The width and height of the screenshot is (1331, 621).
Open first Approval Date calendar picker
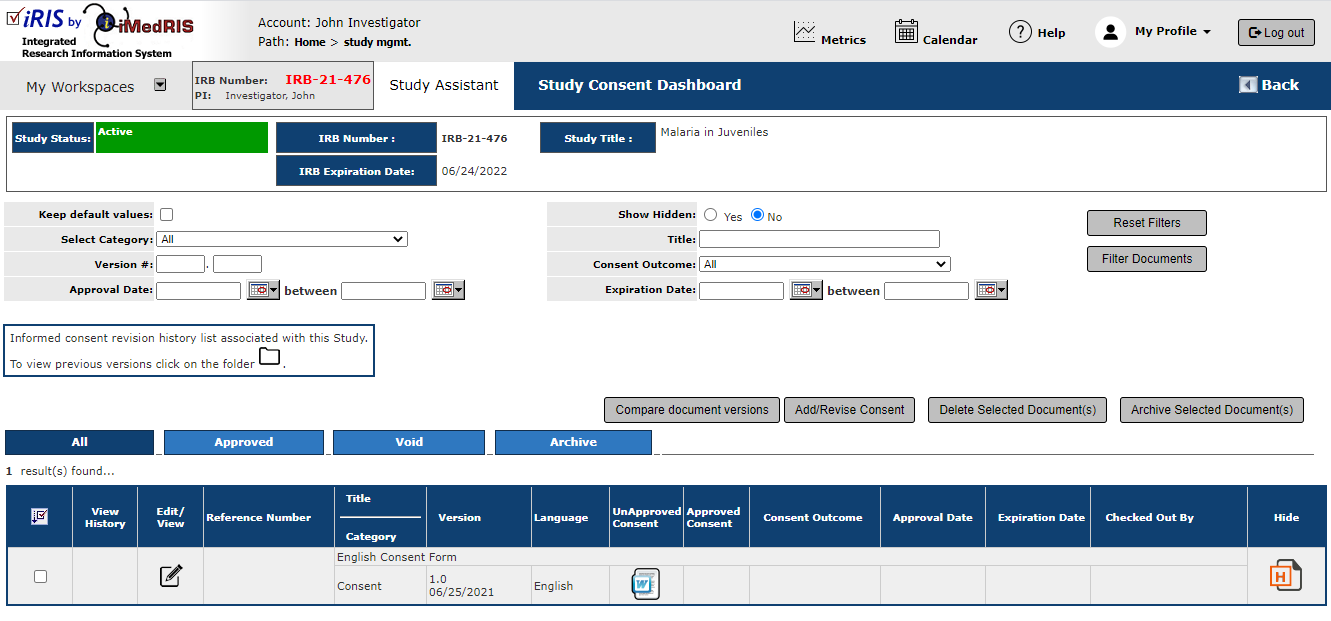pos(264,290)
